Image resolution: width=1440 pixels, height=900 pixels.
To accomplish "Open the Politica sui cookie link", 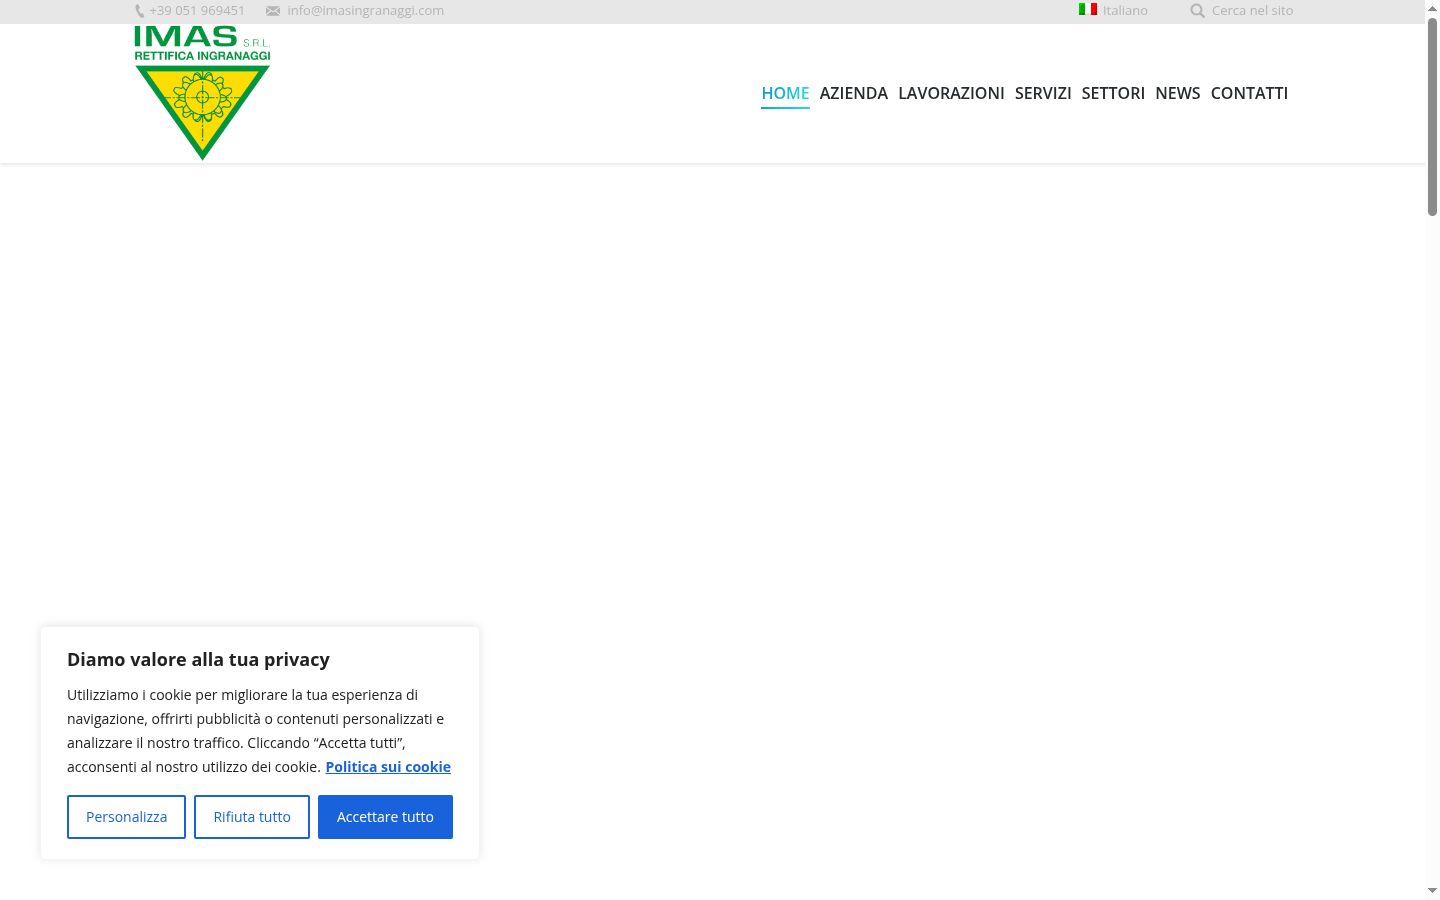I will coord(388,767).
